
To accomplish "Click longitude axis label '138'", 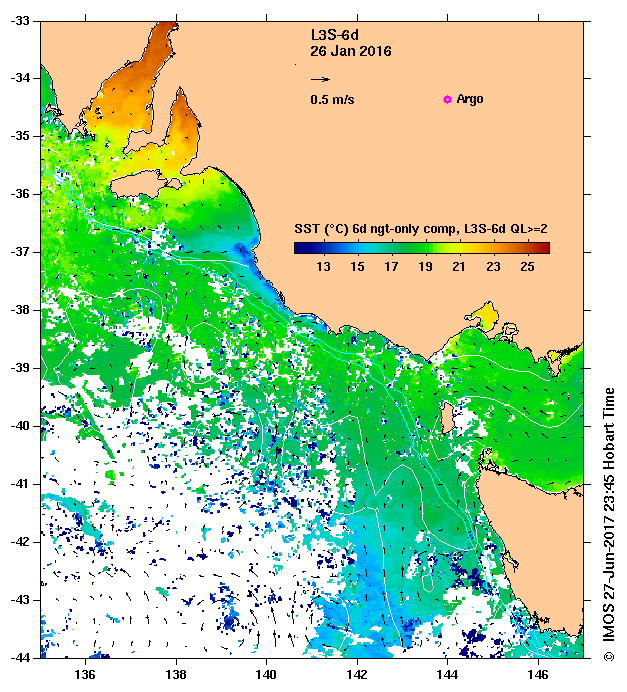I will [176, 675].
